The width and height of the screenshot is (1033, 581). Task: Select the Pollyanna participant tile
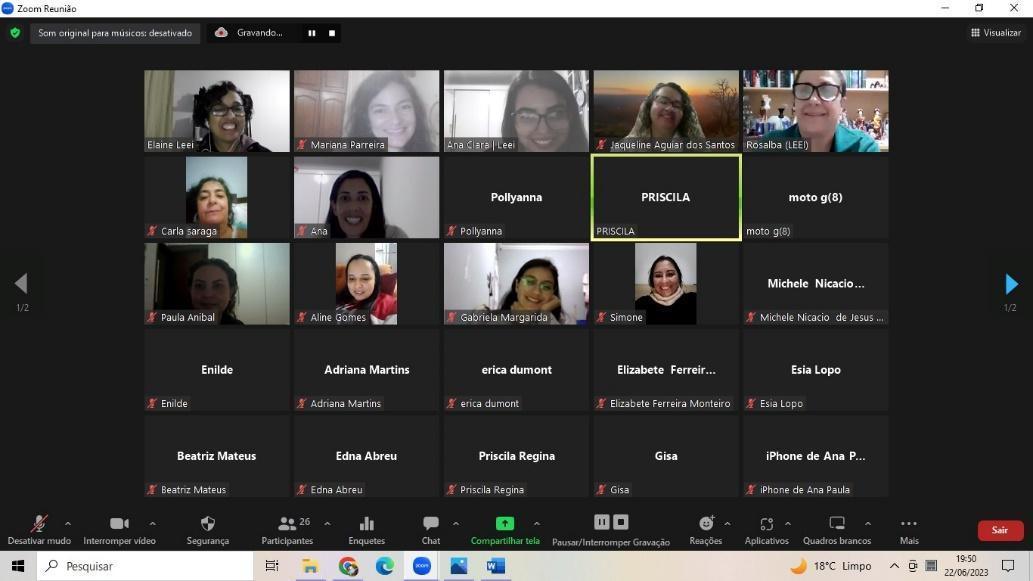[516, 197]
